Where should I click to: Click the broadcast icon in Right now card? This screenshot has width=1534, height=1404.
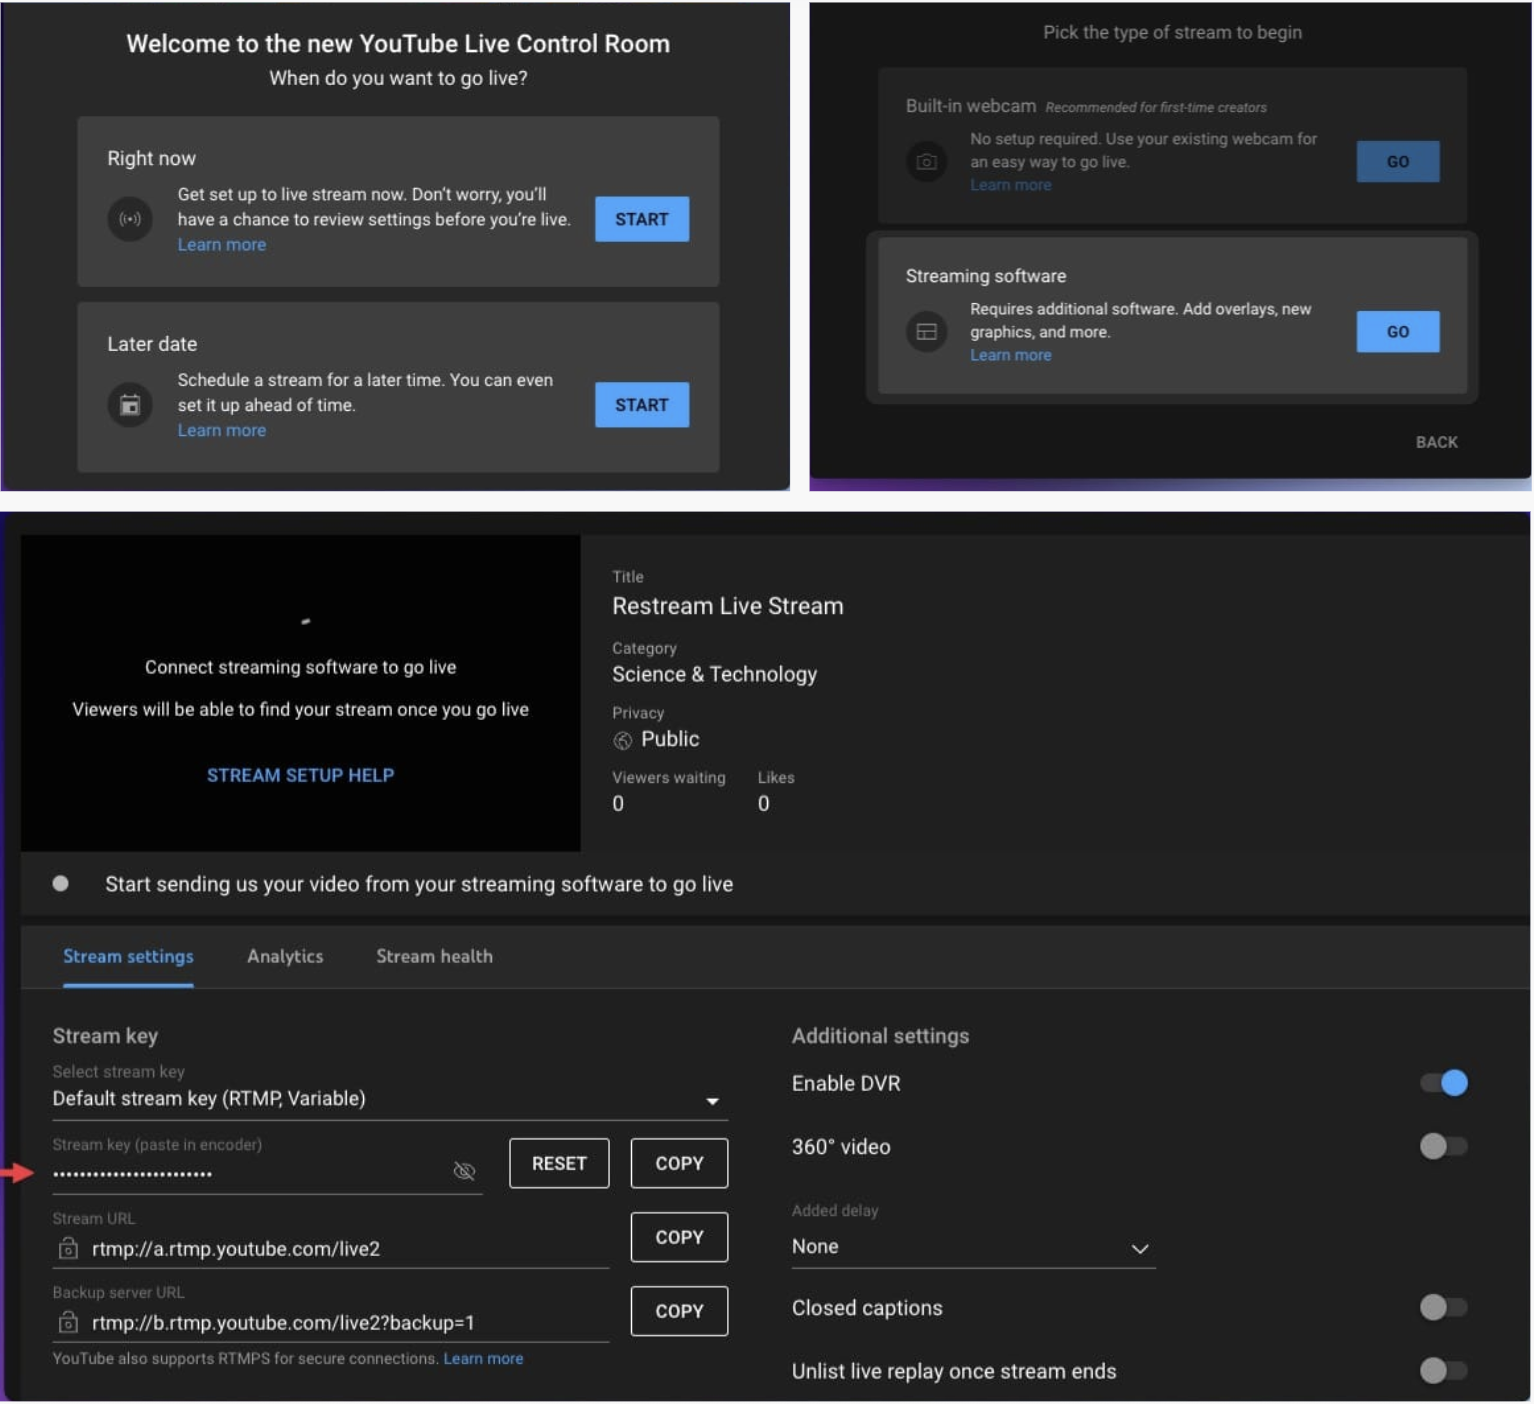point(130,219)
